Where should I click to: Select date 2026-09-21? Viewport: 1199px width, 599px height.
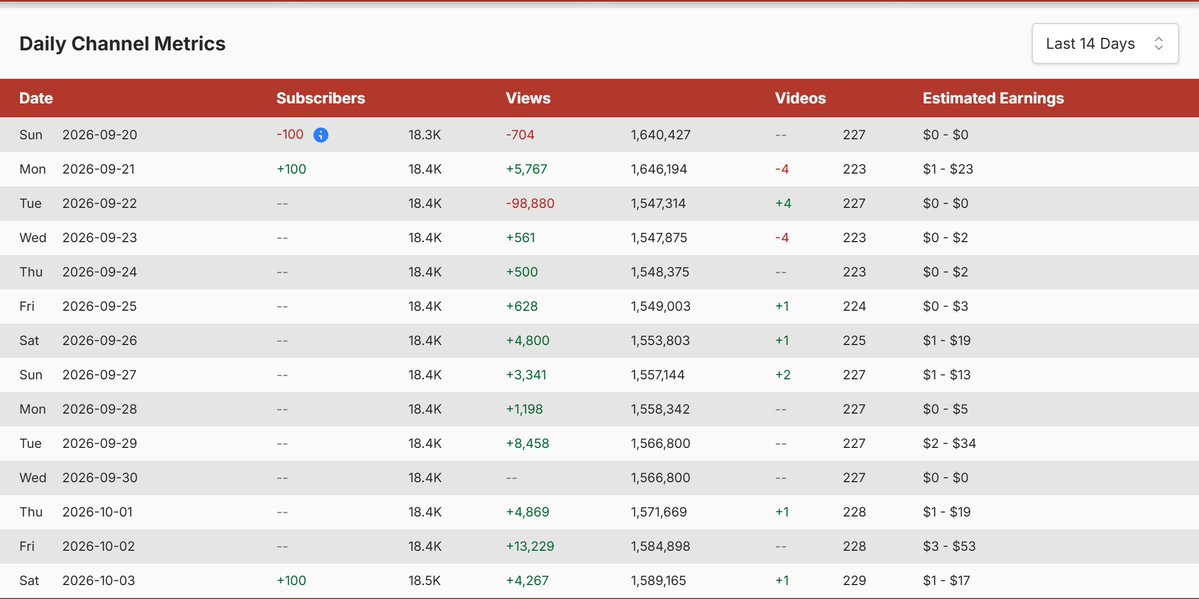[x=98, y=169]
